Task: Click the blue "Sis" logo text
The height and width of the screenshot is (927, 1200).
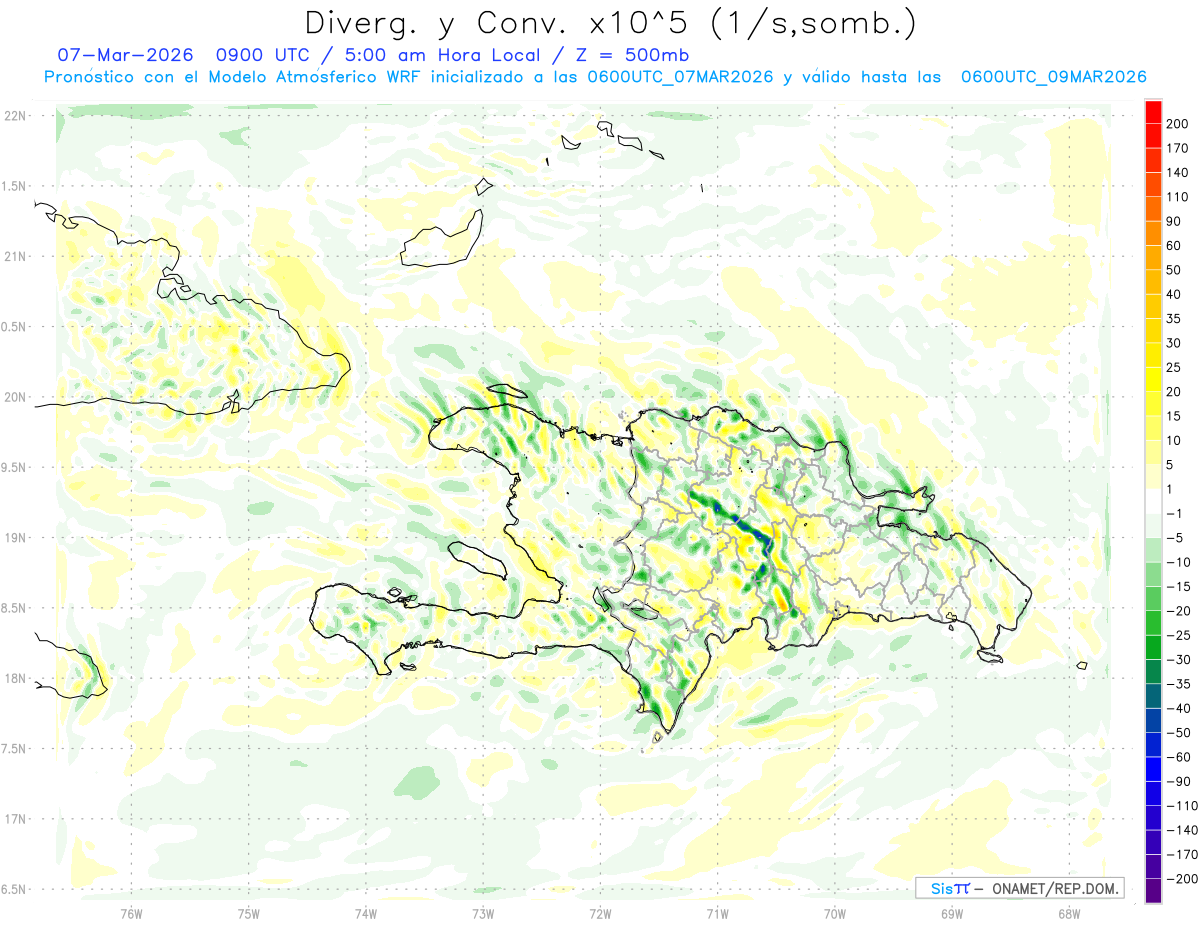Action: tap(942, 888)
